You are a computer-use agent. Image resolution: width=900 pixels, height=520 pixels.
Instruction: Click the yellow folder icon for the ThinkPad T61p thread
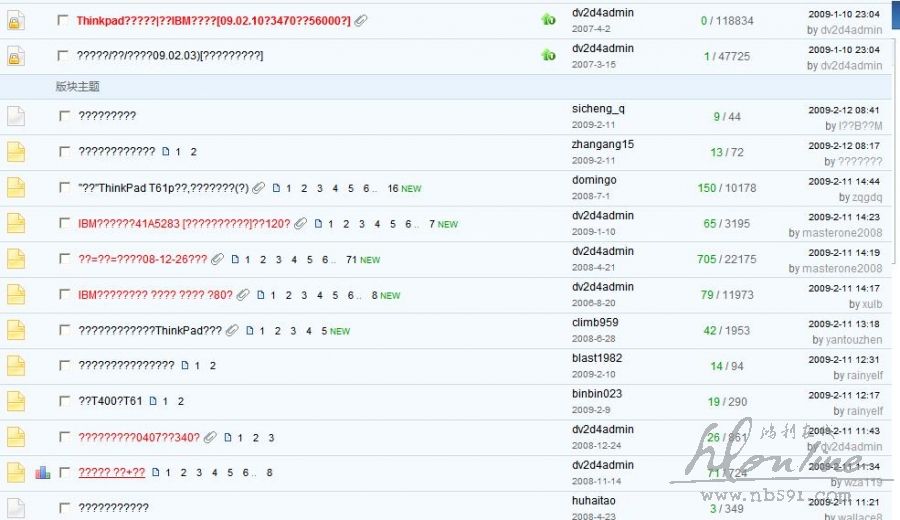coord(16,187)
